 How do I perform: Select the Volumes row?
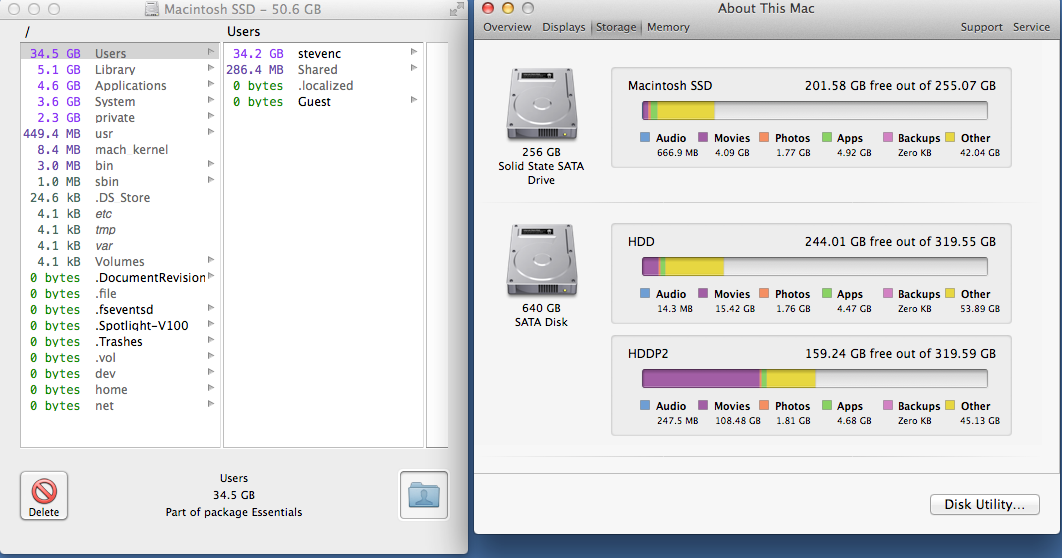(120, 261)
